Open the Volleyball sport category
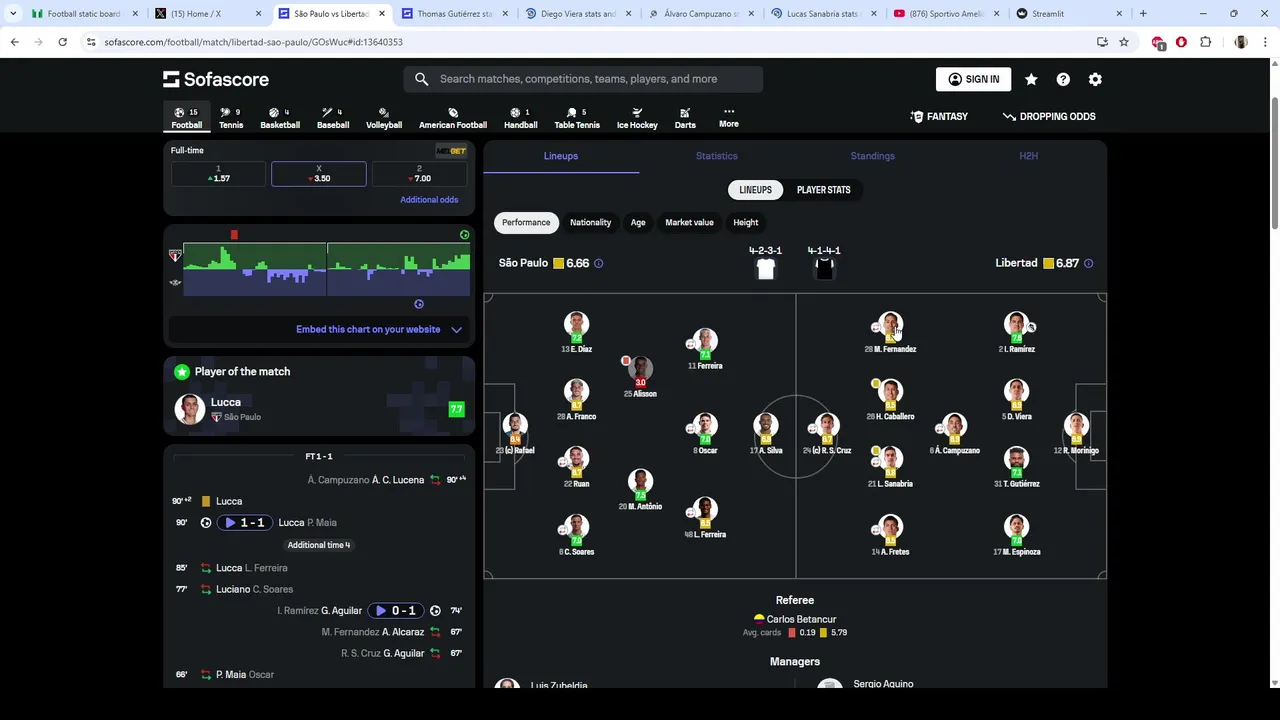Viewport: 1280px width, 720px height. [384, 118]
